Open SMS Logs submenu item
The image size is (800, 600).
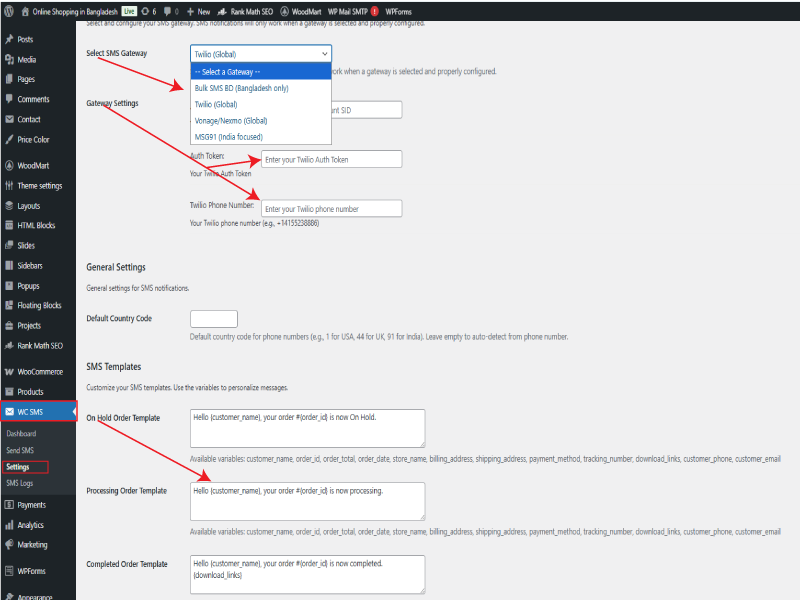[19, 483]
